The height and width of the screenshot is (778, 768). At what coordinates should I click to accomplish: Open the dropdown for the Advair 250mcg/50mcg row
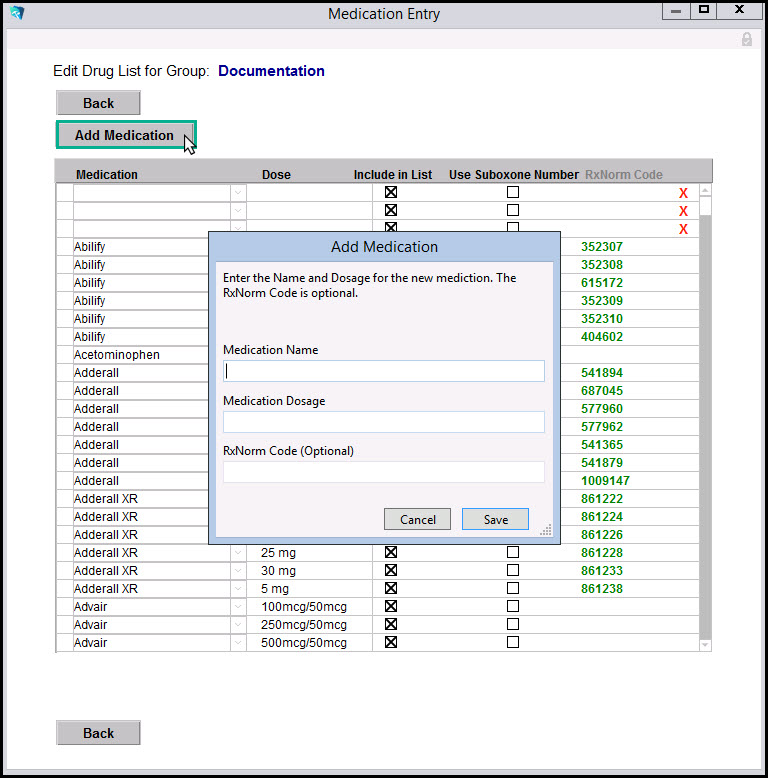click(237, 624)
